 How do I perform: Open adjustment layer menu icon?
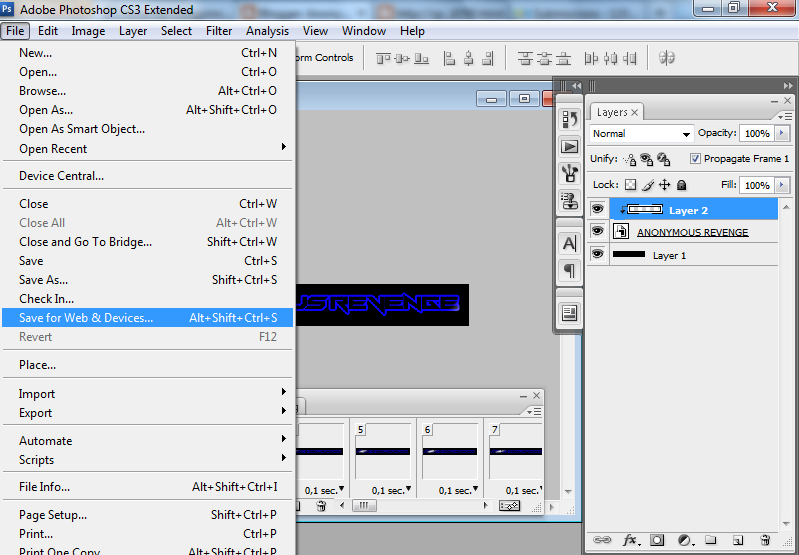685,540
